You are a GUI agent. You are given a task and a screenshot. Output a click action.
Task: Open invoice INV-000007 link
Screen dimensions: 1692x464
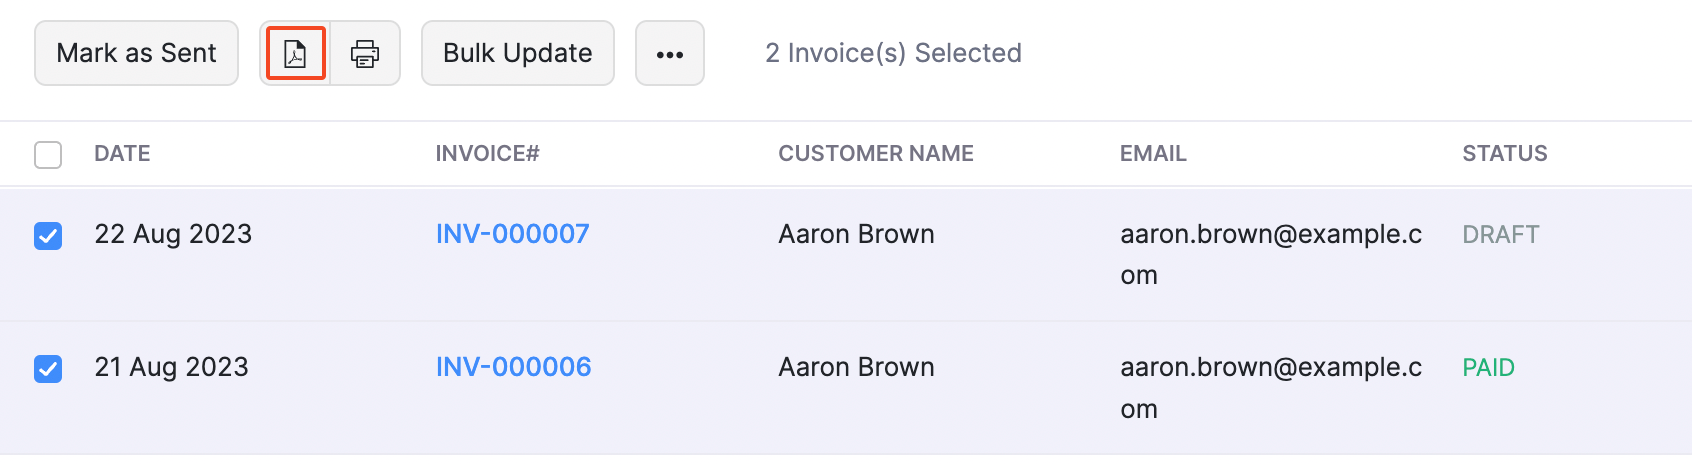click(x=512, y=234)
